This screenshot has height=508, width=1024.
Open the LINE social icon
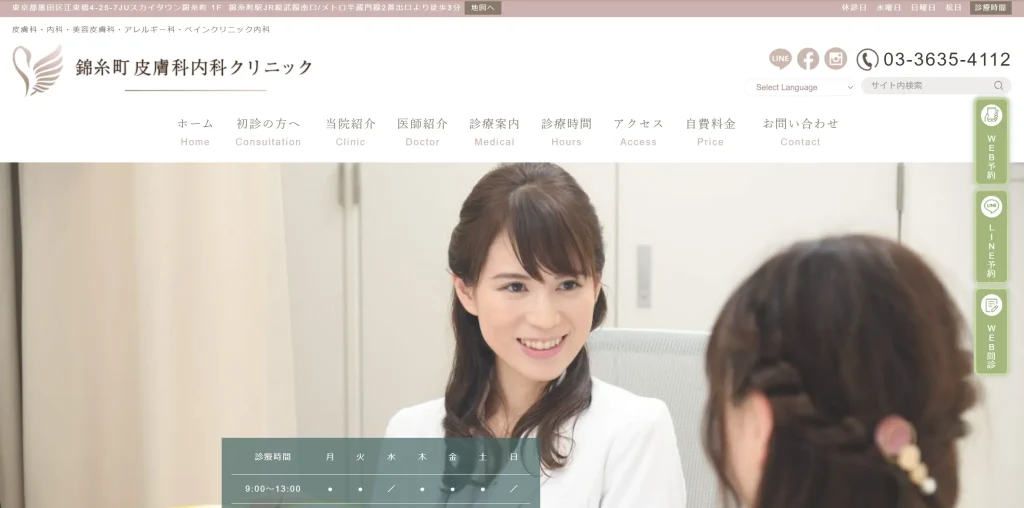(x=780, y=59)
